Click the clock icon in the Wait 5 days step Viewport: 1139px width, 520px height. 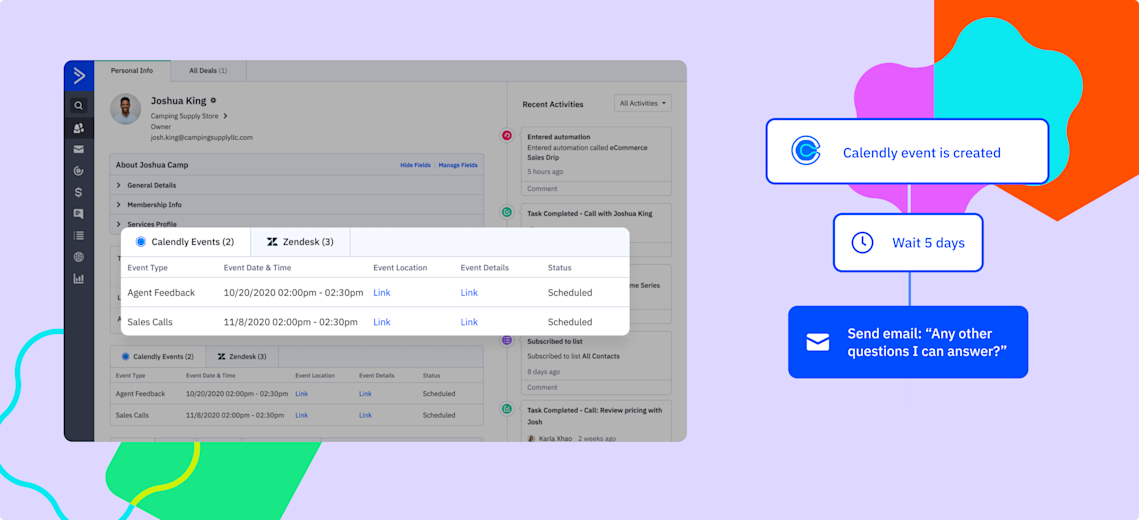[862, 243]
